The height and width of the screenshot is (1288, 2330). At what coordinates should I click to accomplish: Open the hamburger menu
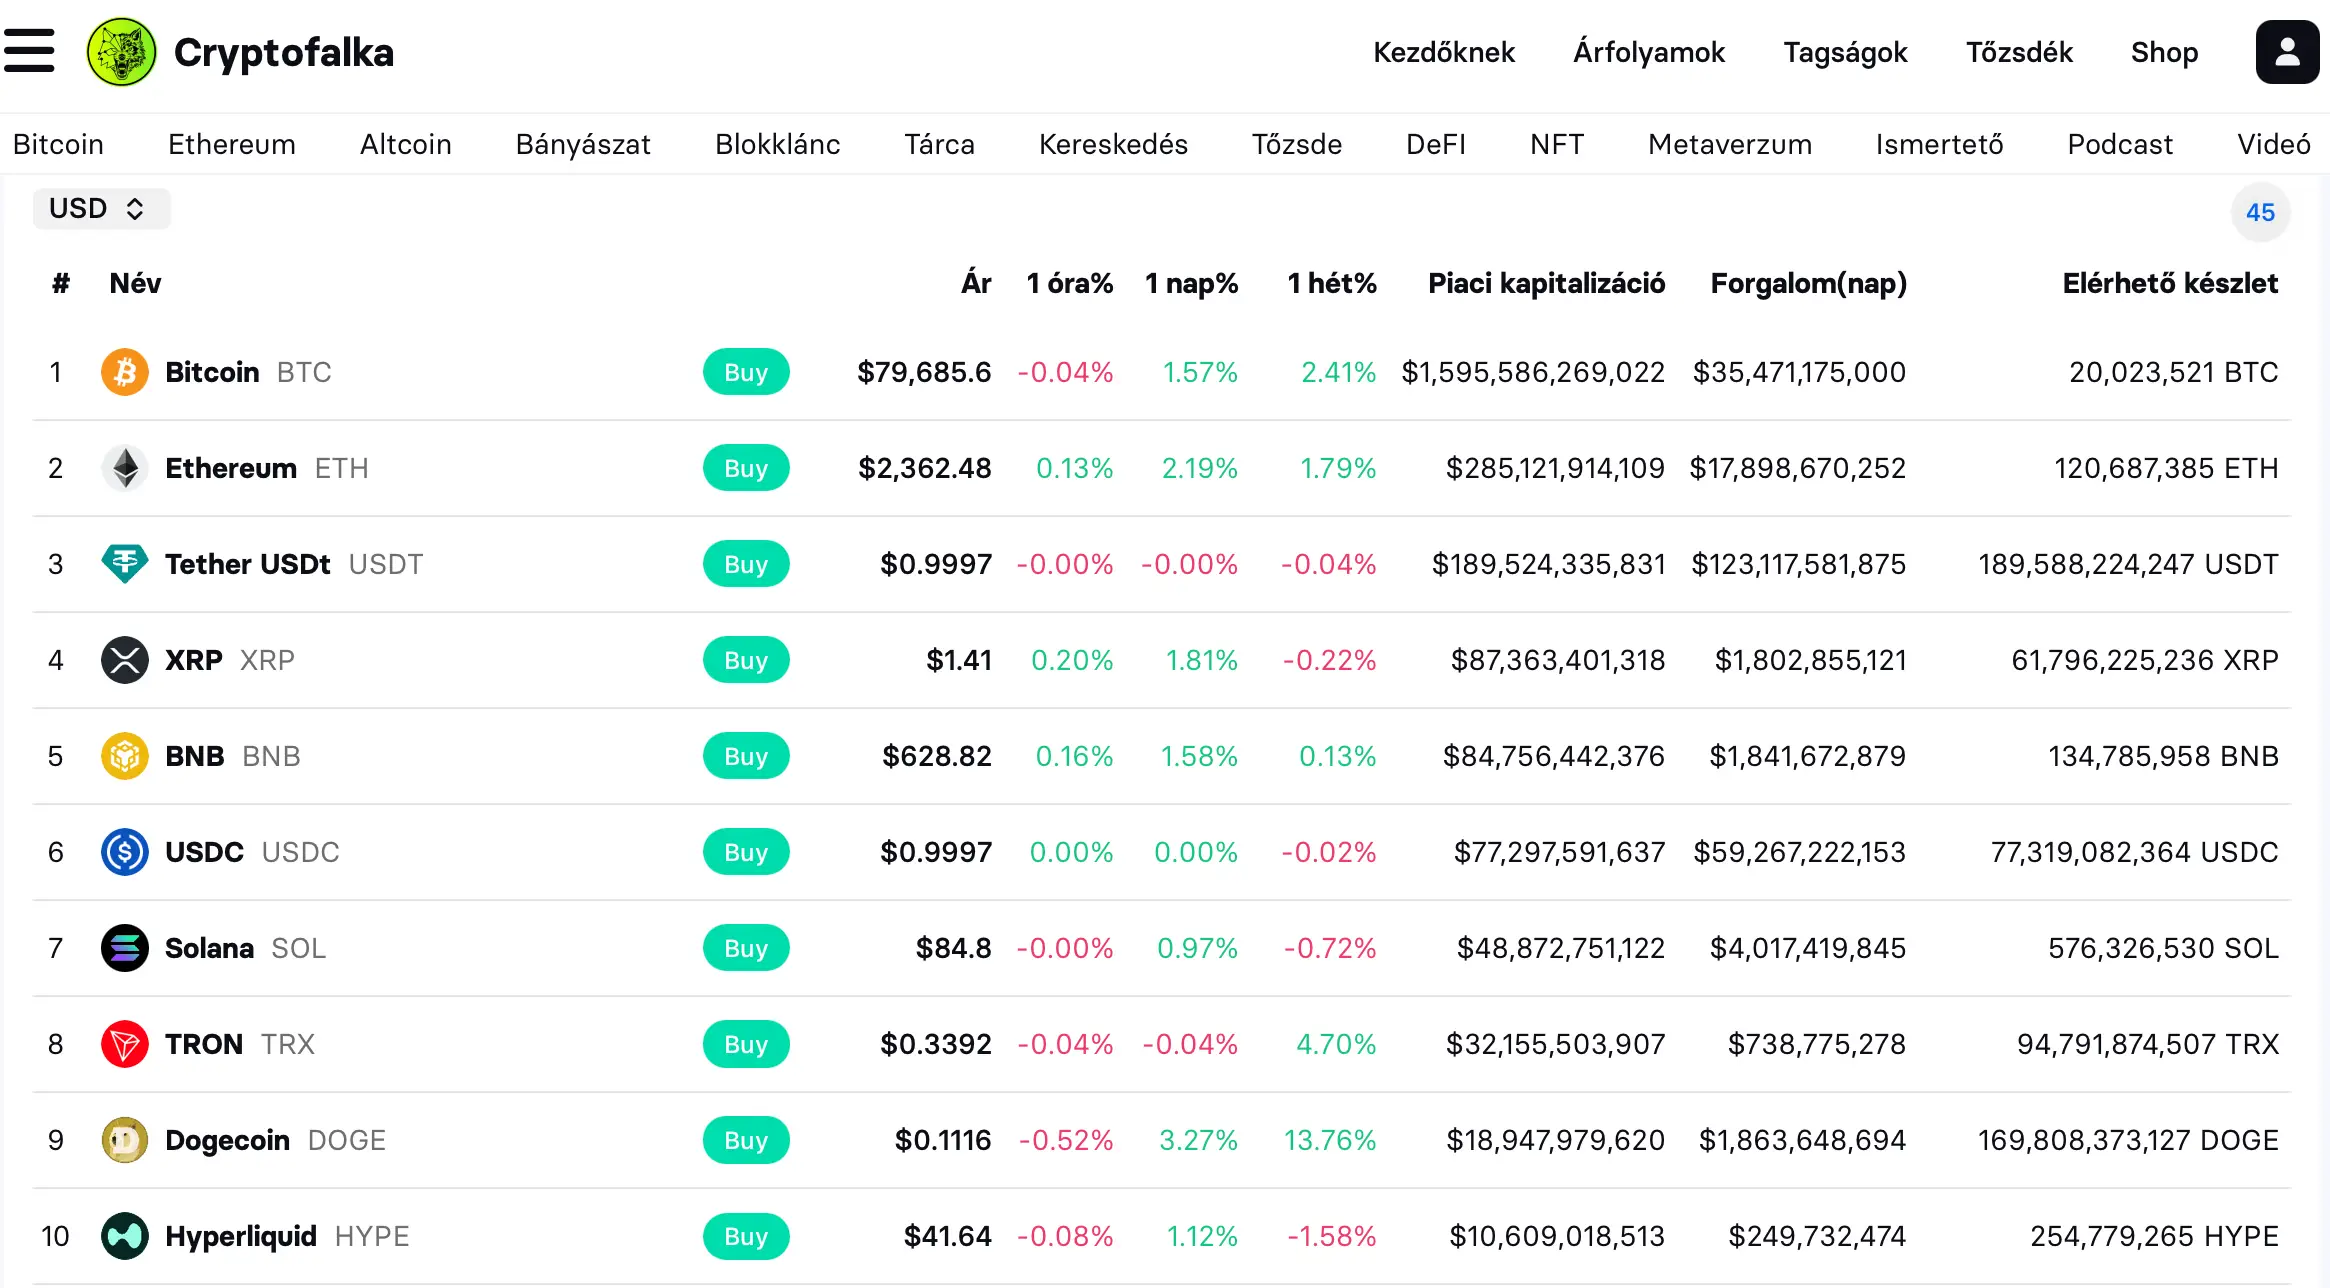pos(29,51)
